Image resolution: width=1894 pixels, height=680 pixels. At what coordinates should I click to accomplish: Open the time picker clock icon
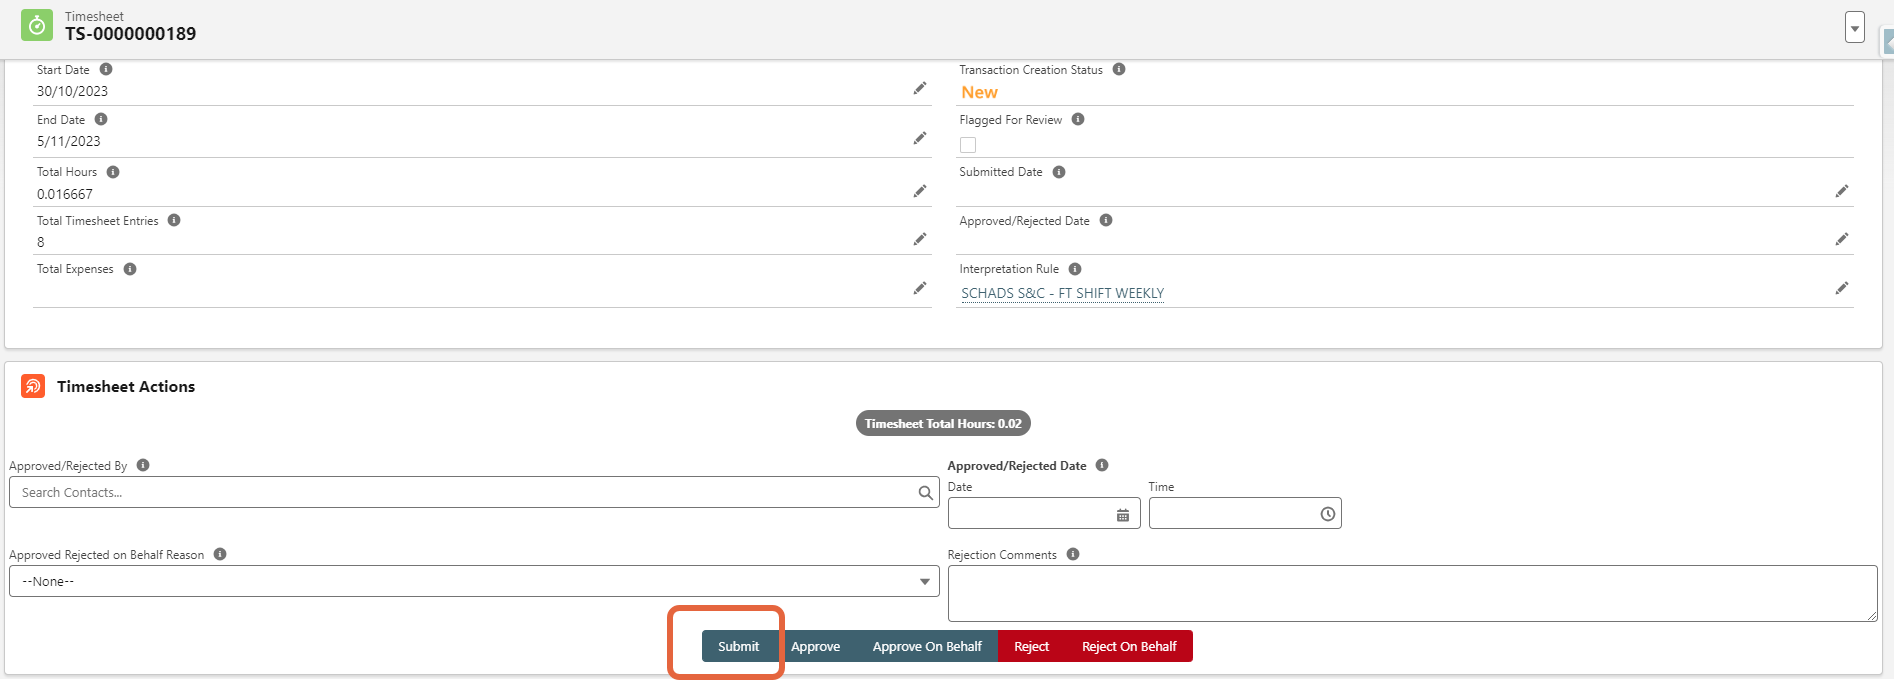pos(1327,514)
